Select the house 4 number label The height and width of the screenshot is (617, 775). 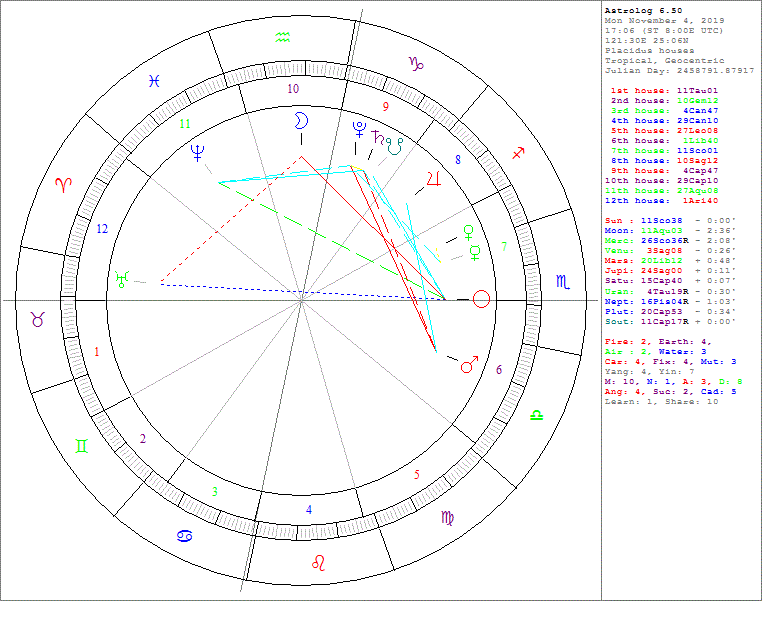(x=309, y=510)
